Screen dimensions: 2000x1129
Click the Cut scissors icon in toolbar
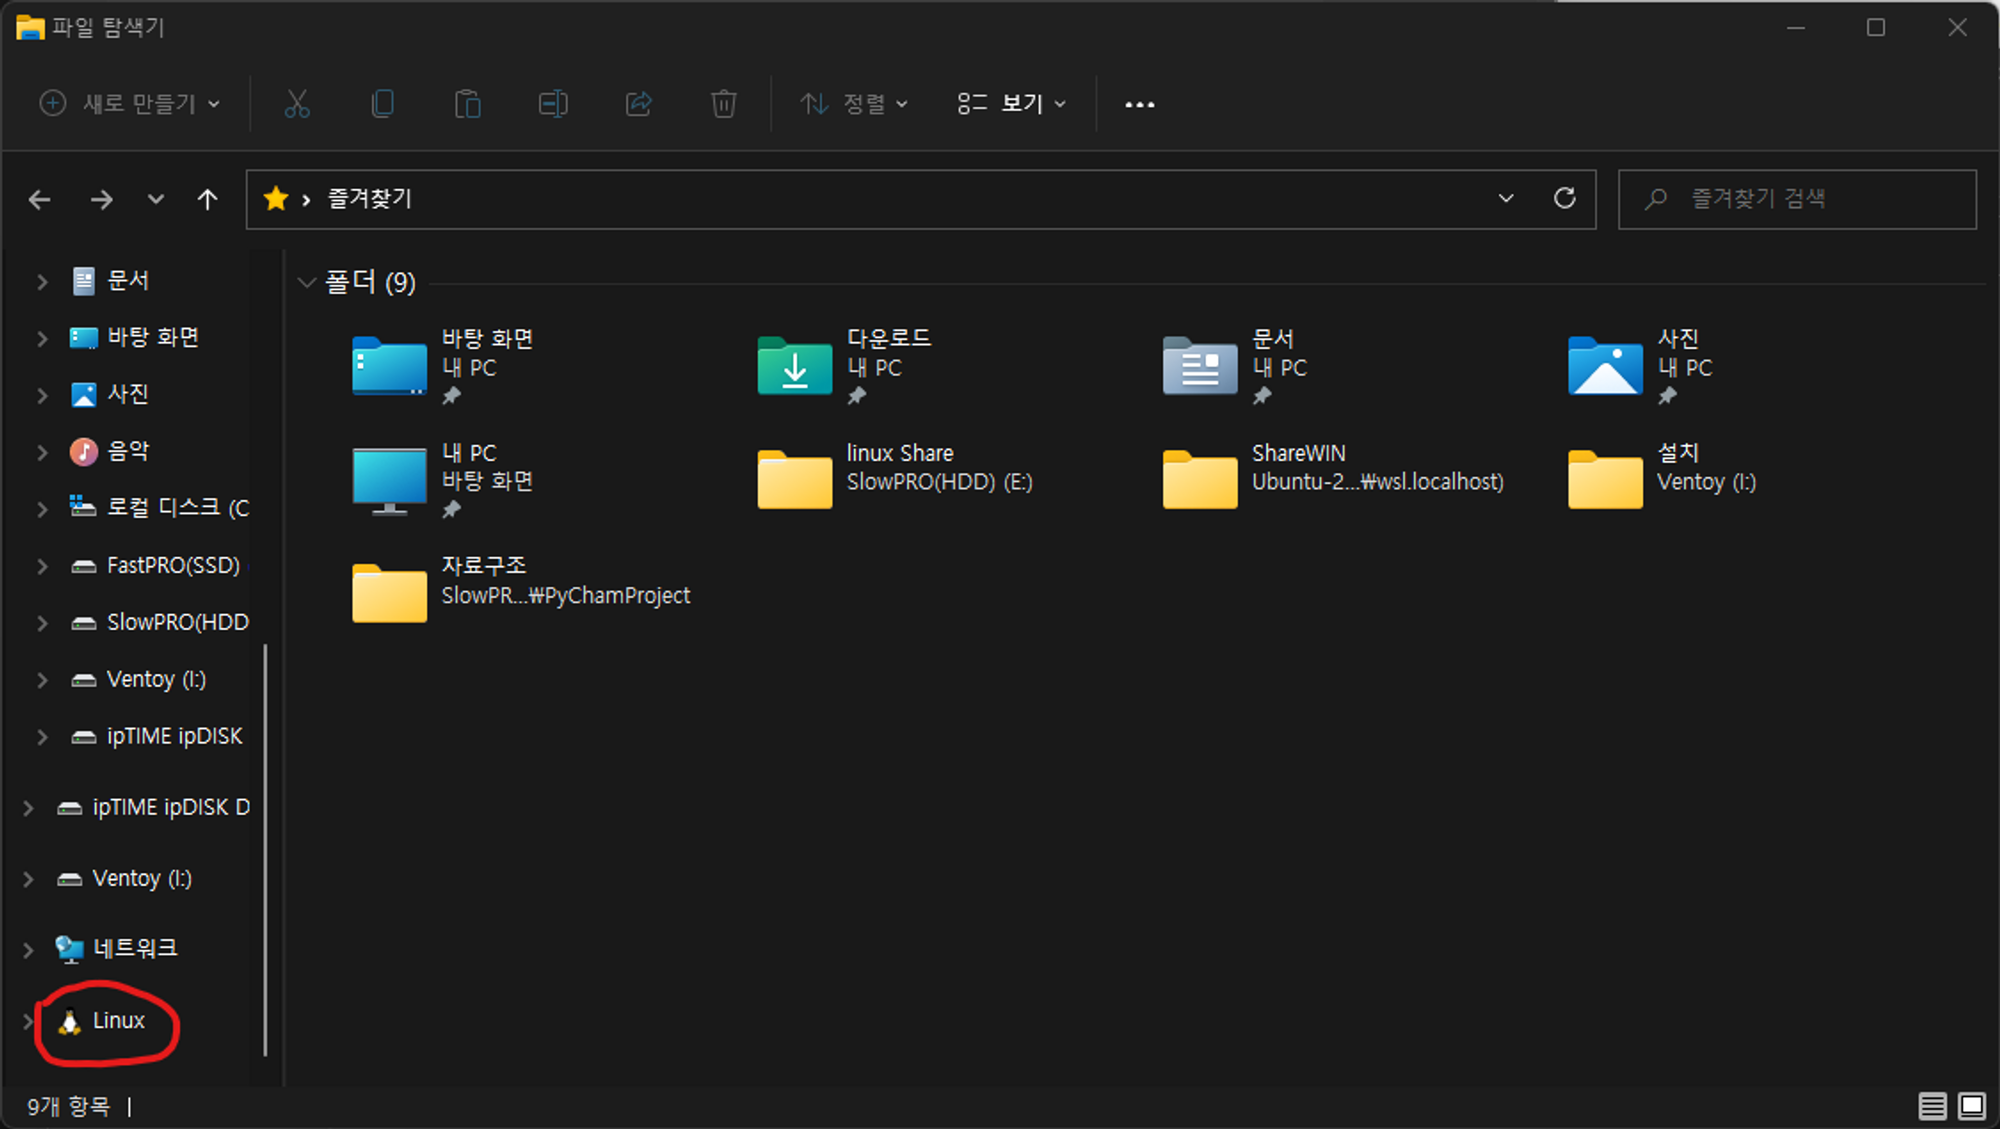pos(297,104)
